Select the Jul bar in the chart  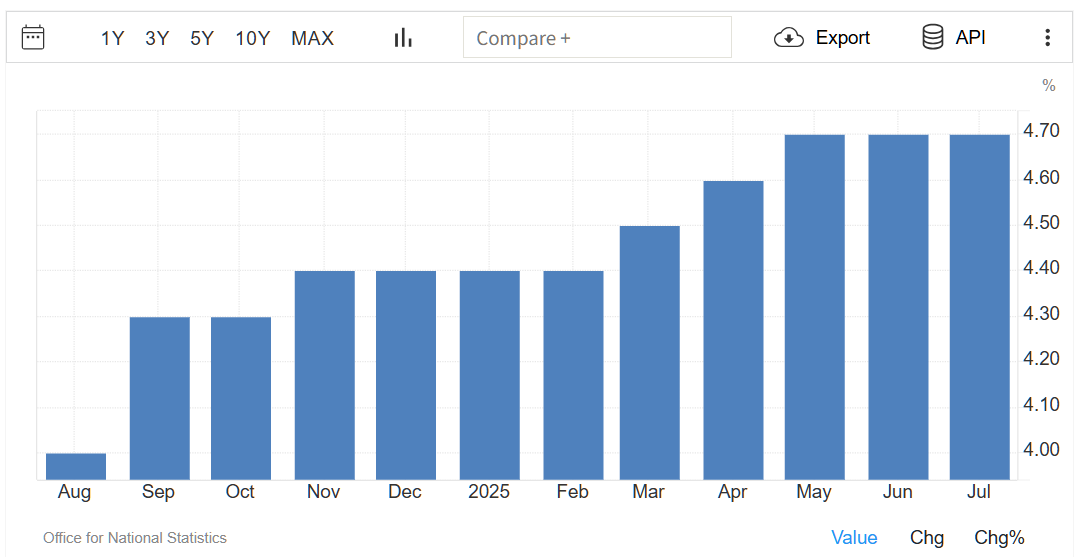point(979,307)
